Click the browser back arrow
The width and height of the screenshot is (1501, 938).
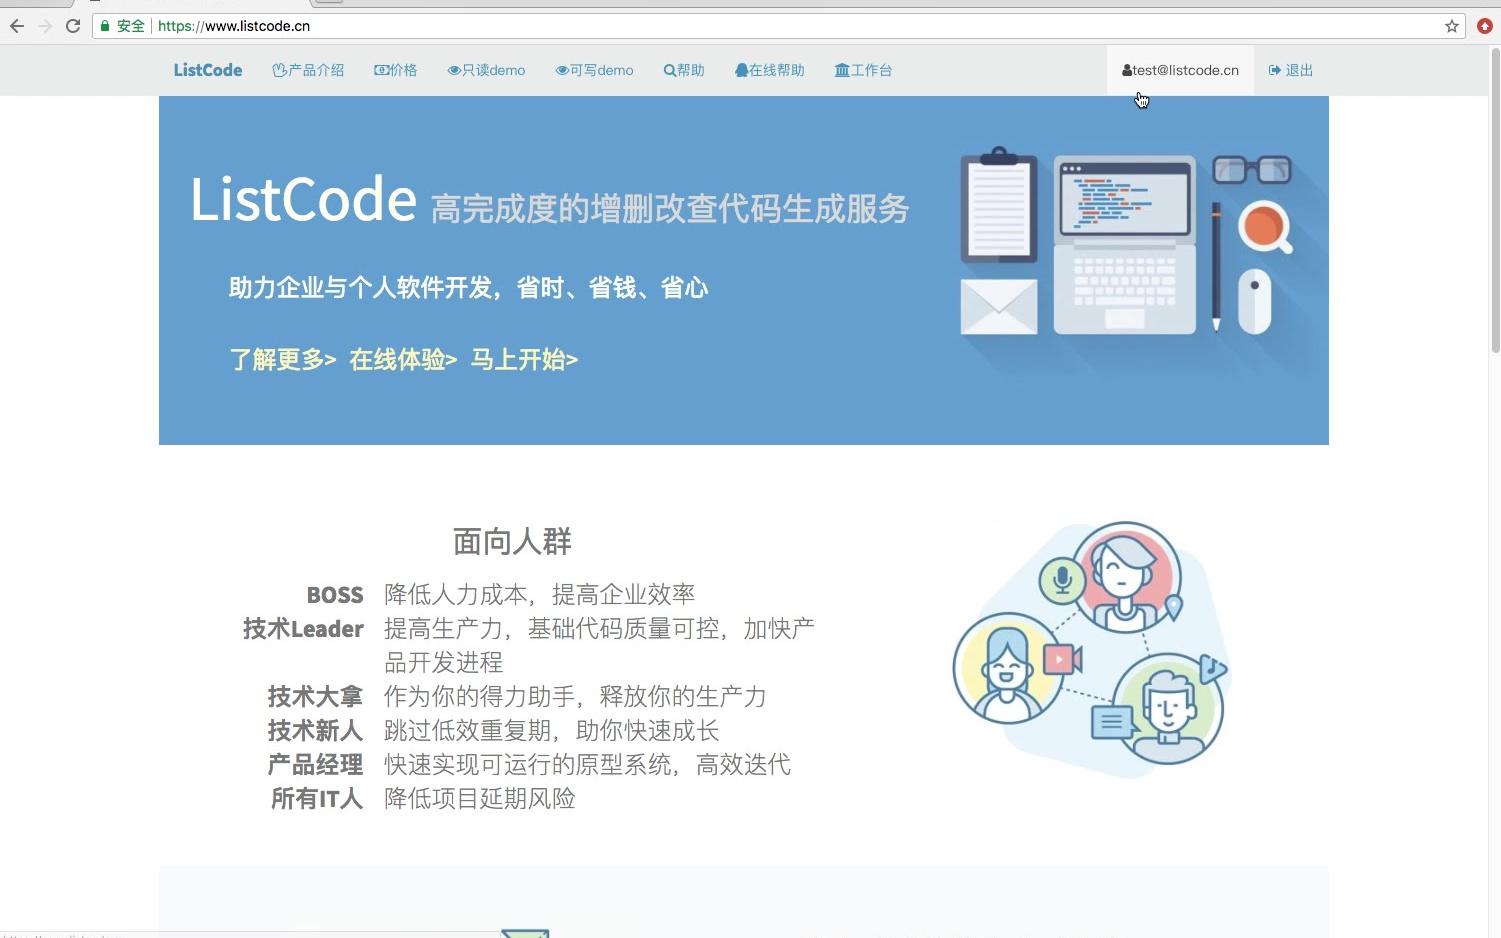(16, 26)
